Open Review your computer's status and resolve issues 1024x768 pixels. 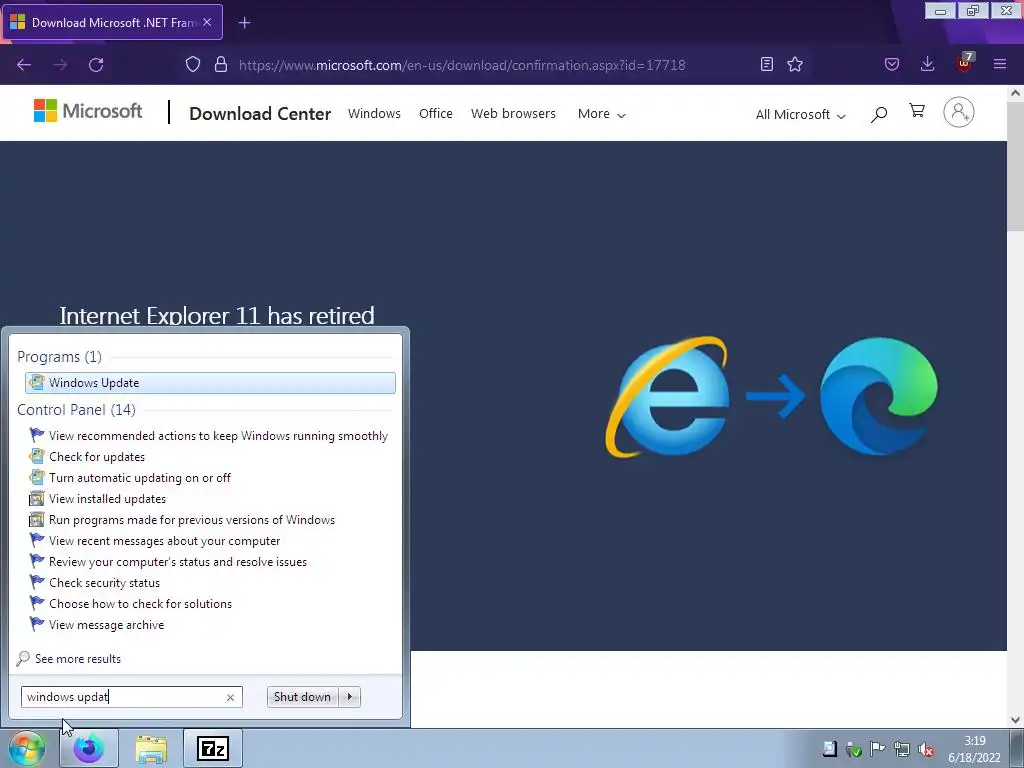[x=168, y=562]
